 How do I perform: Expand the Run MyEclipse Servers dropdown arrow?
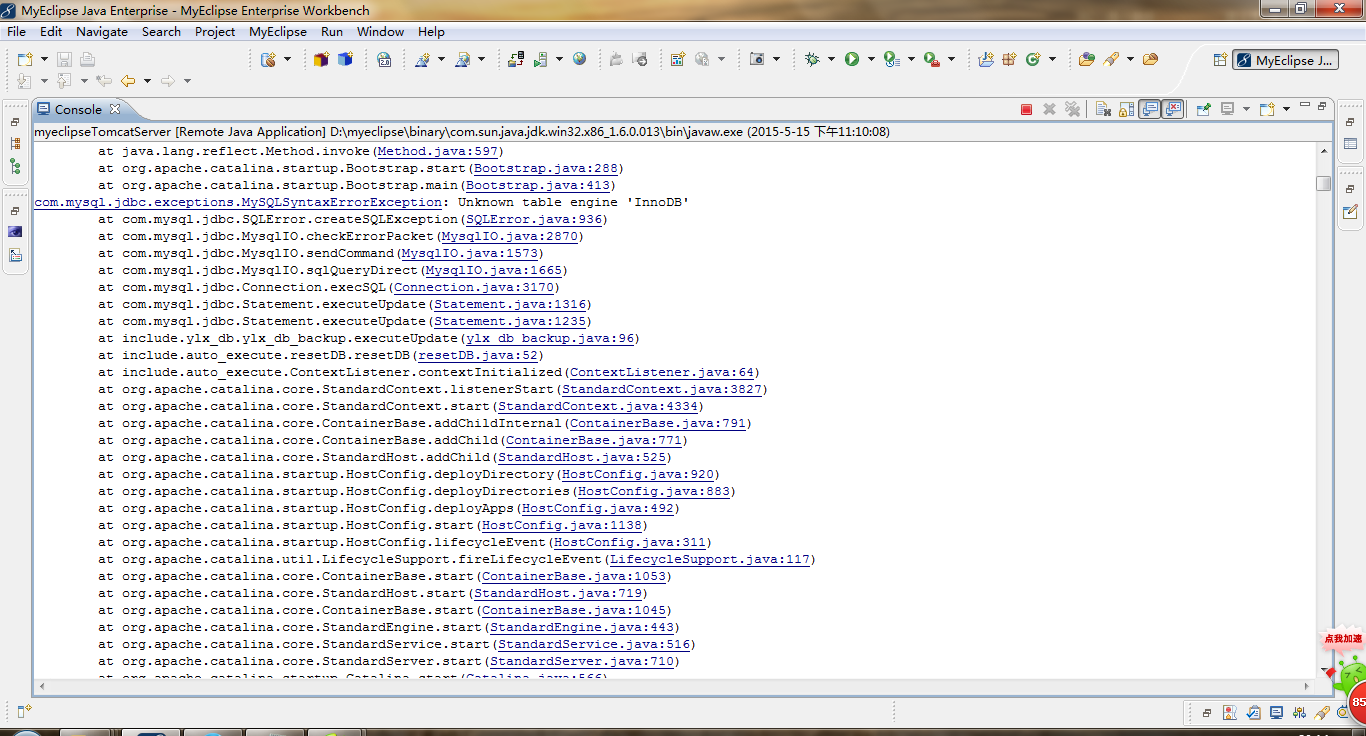559,59
